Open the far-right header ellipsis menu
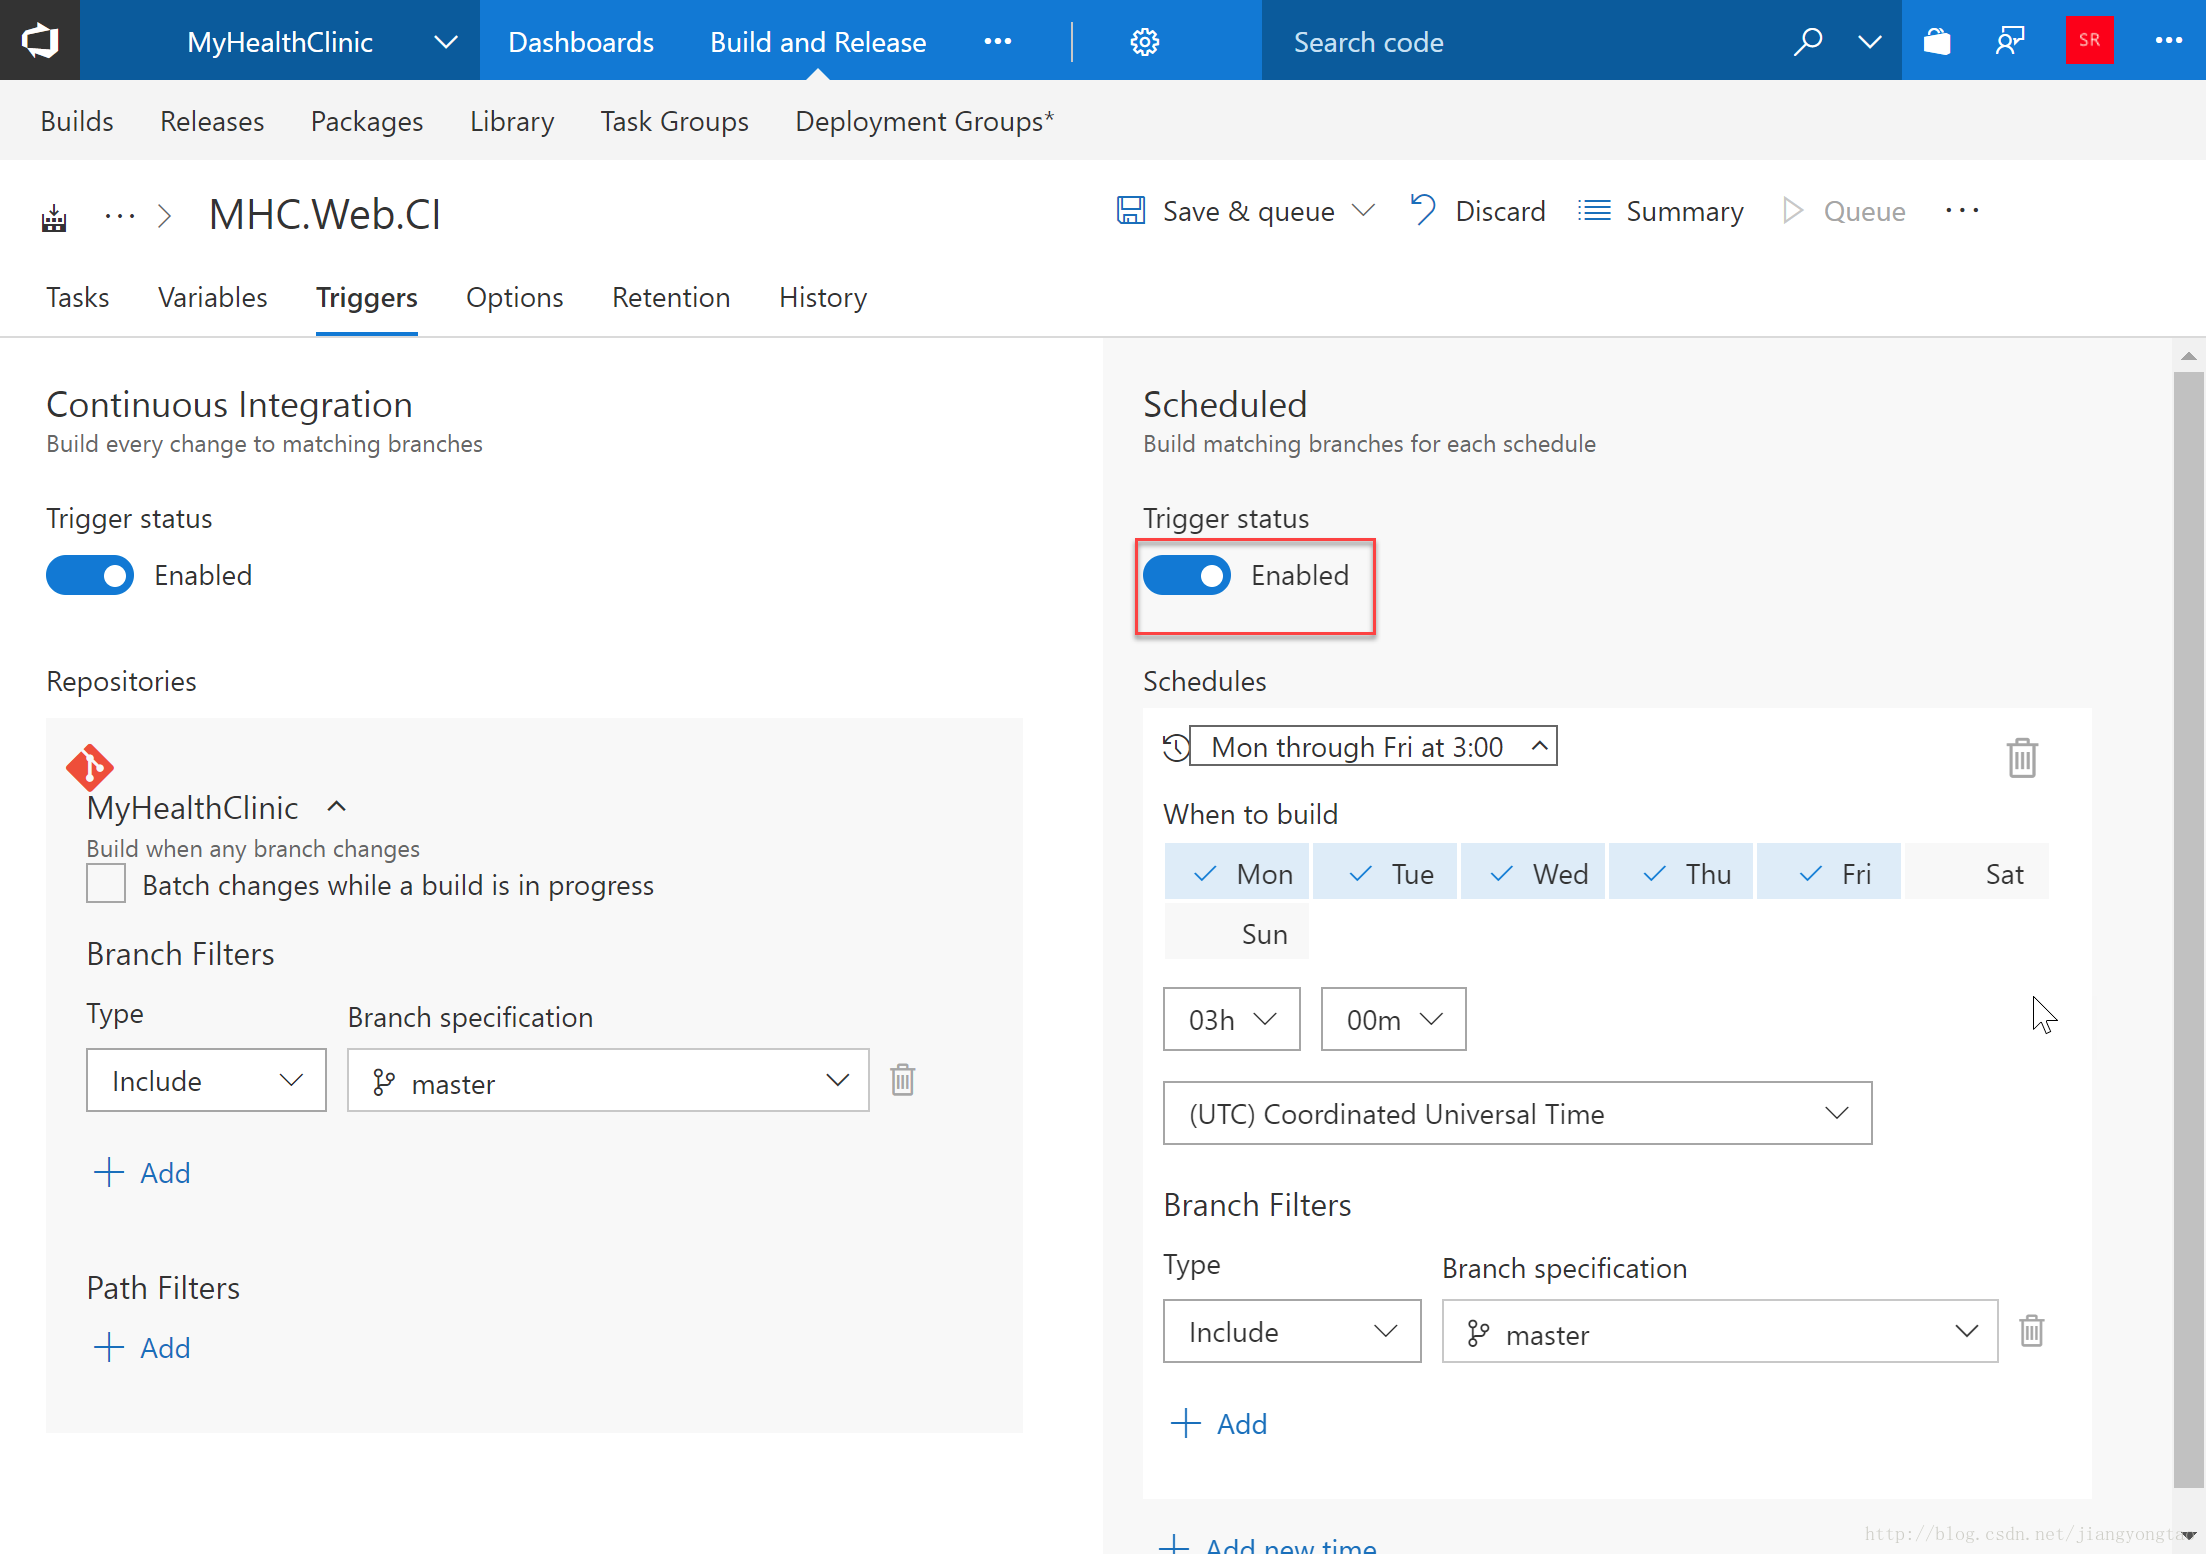2206x1554 pixels. (x=2168, y=41)
